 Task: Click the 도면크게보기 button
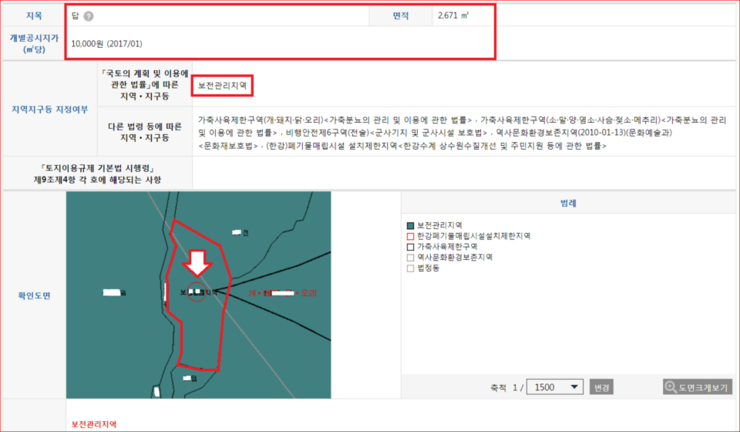(698, 387)
